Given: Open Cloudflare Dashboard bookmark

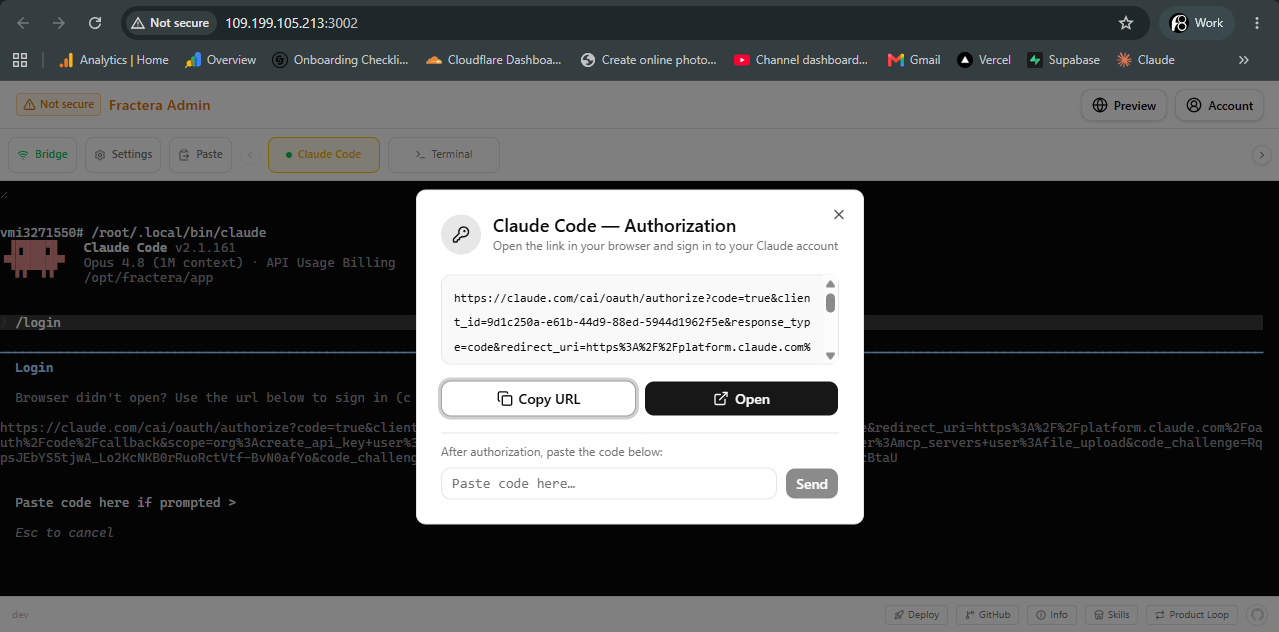Looking at the screenshot, I should click(x=494, y=60).
